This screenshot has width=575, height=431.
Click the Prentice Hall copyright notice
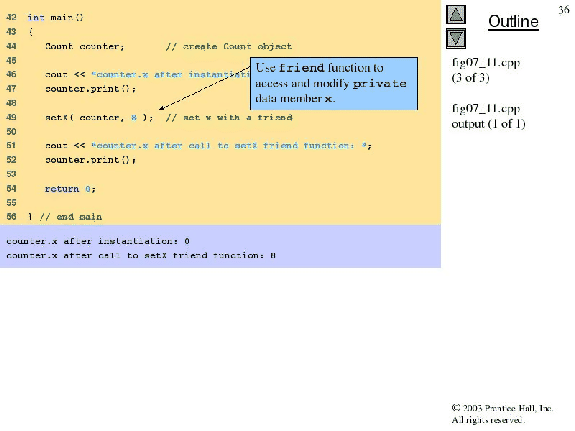click(502, 414)
